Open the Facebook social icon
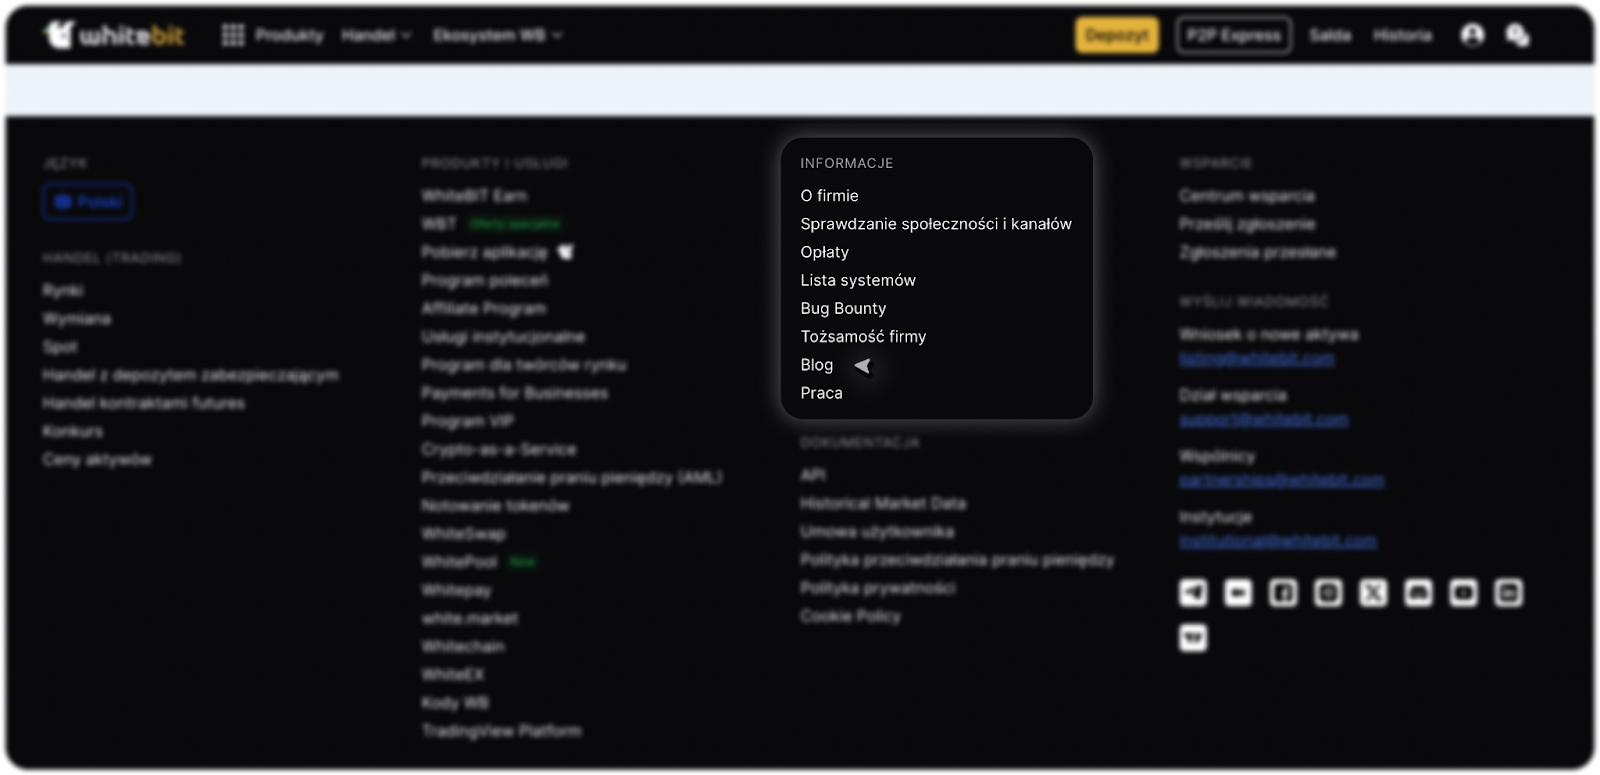Screen dimensions: 1600x775 1283,593
